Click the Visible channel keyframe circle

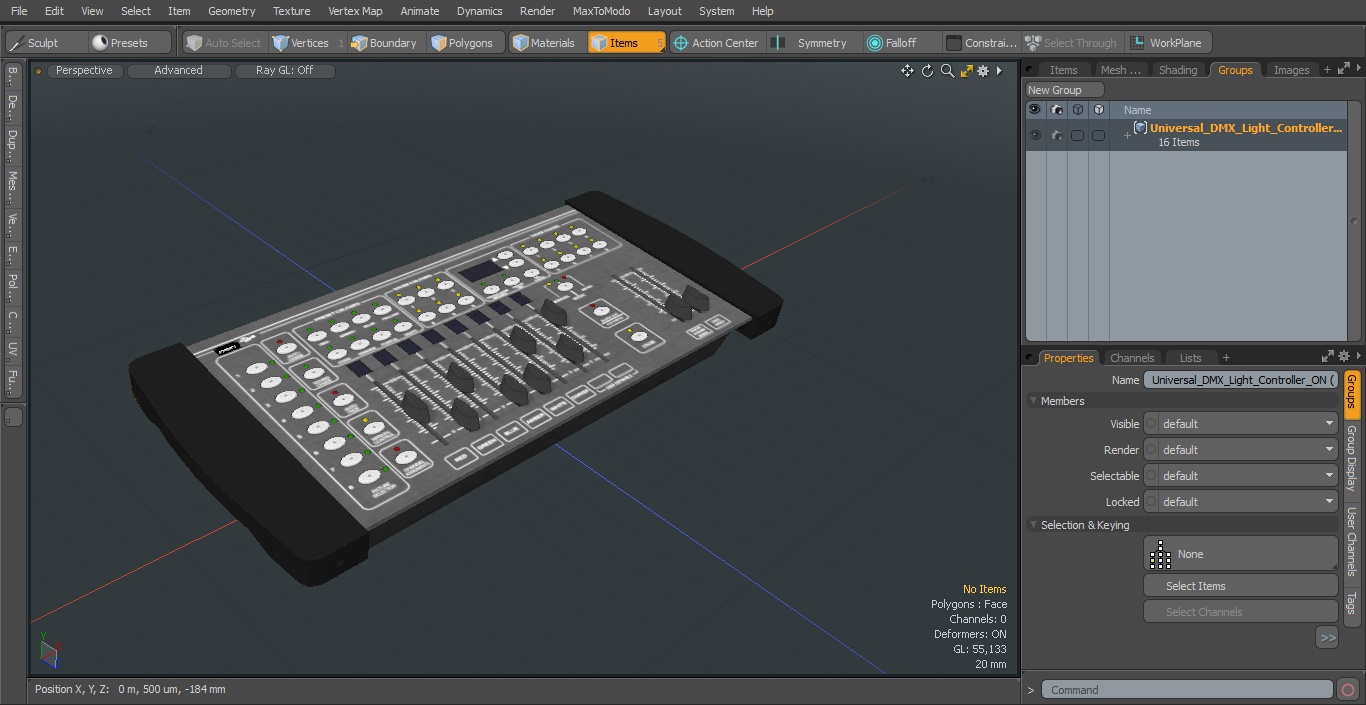1151,424
